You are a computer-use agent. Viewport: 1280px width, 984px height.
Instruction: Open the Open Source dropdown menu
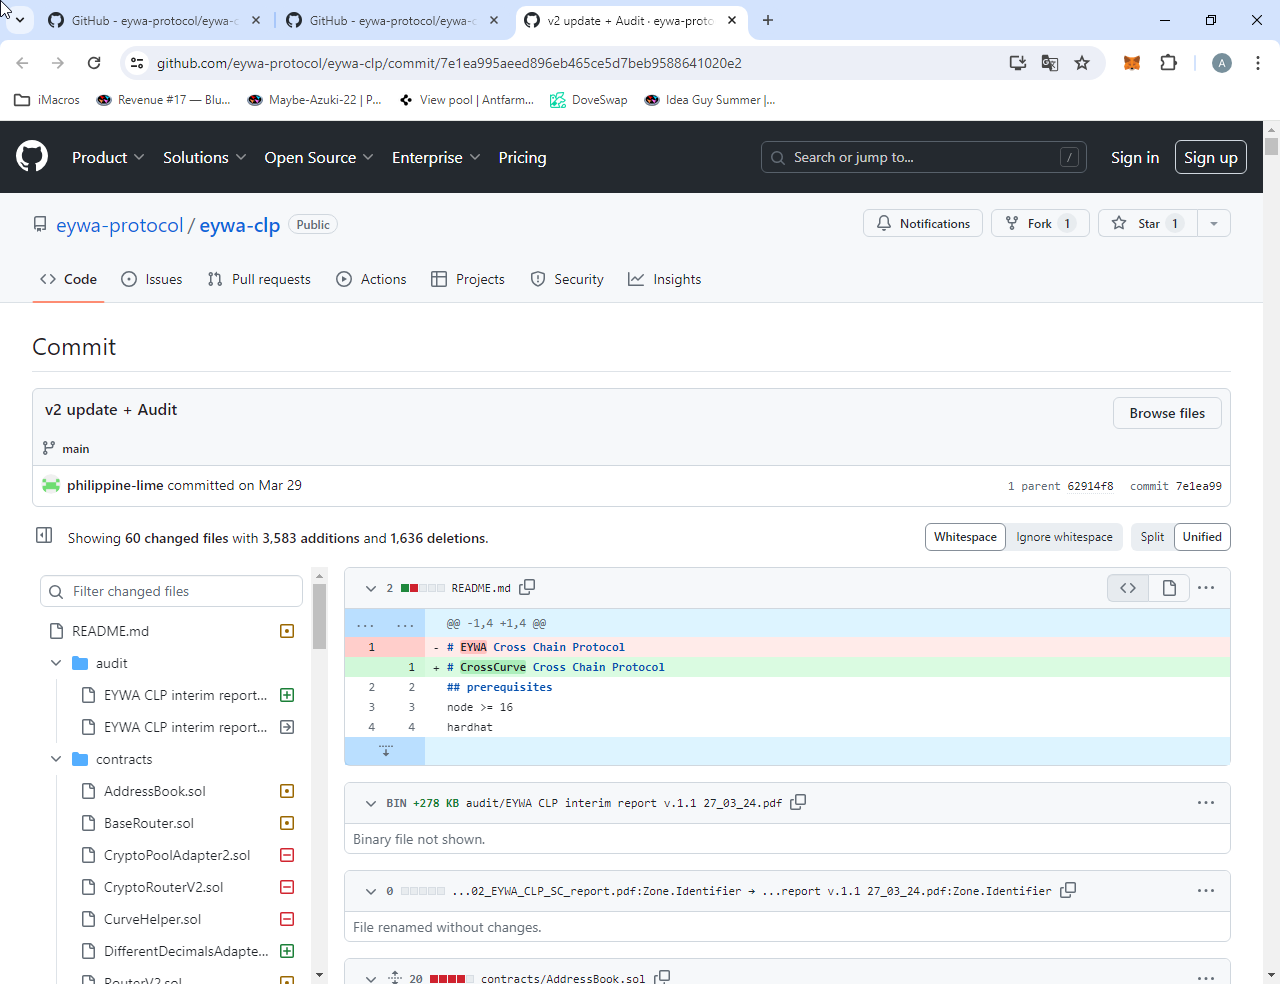pyautogui.click(x=319, y=157)
